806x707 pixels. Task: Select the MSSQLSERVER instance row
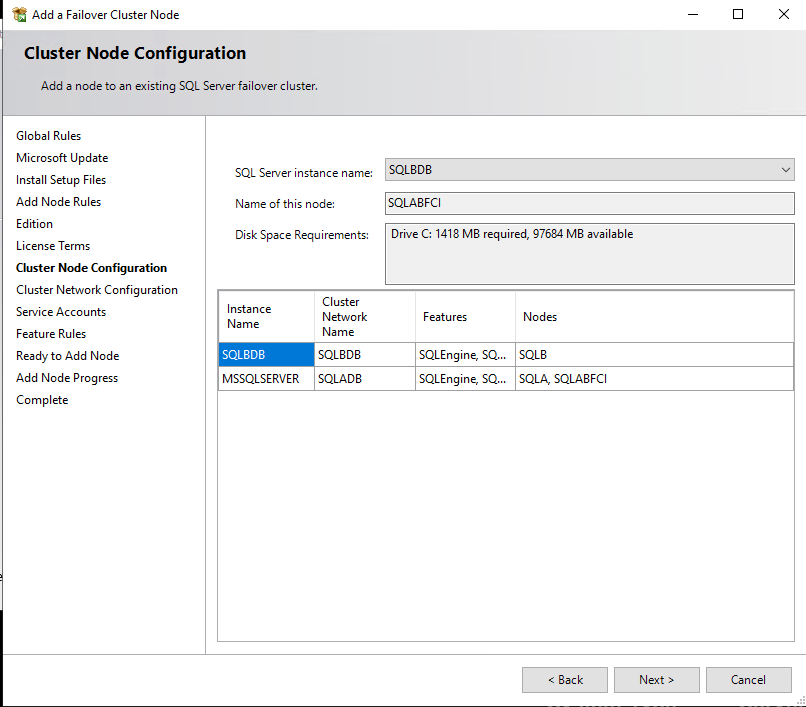266,378
